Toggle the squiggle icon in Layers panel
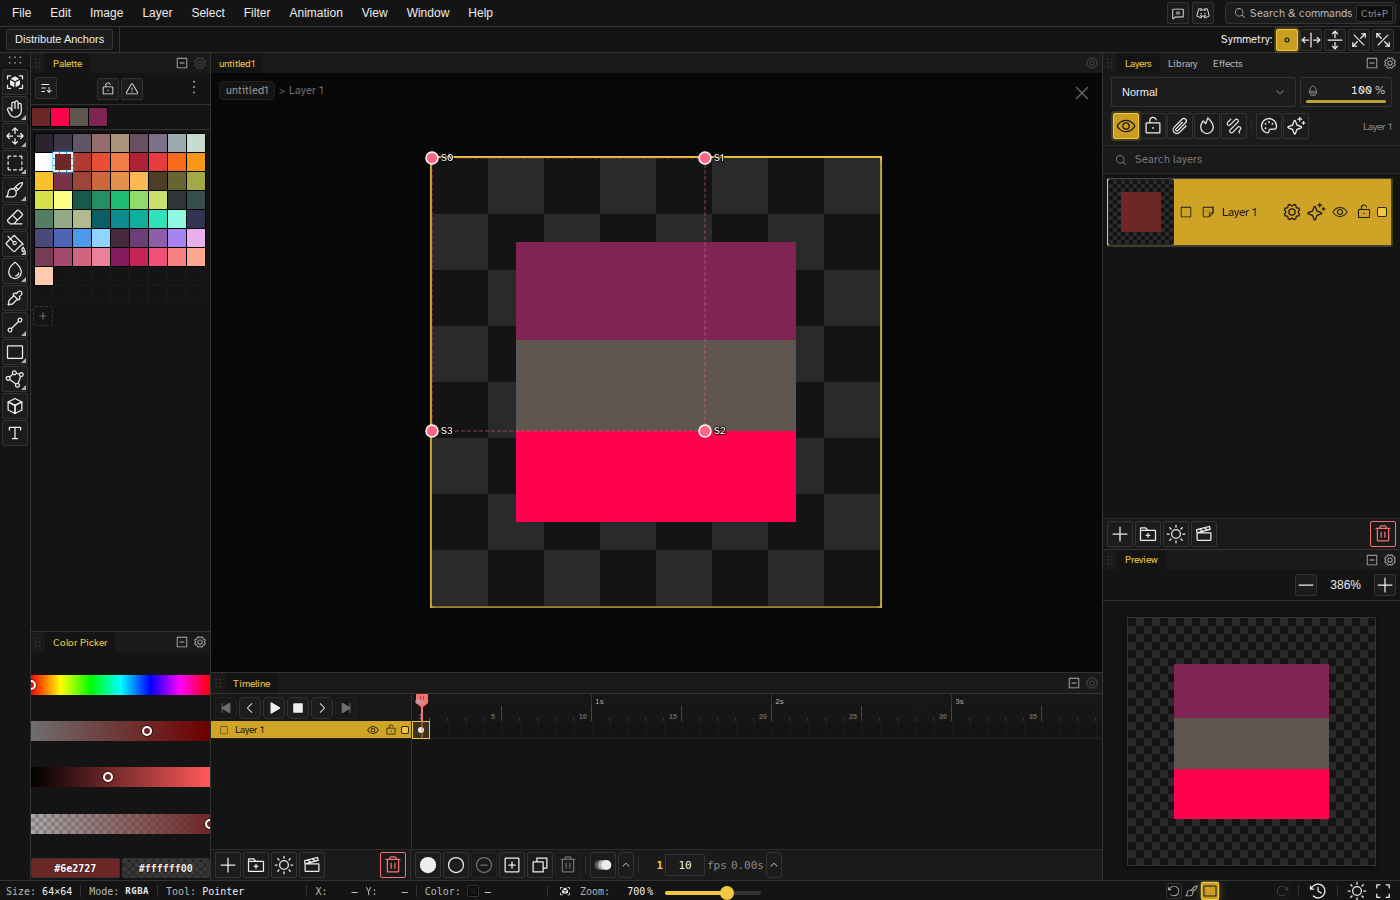 (x=1234, y=126)
